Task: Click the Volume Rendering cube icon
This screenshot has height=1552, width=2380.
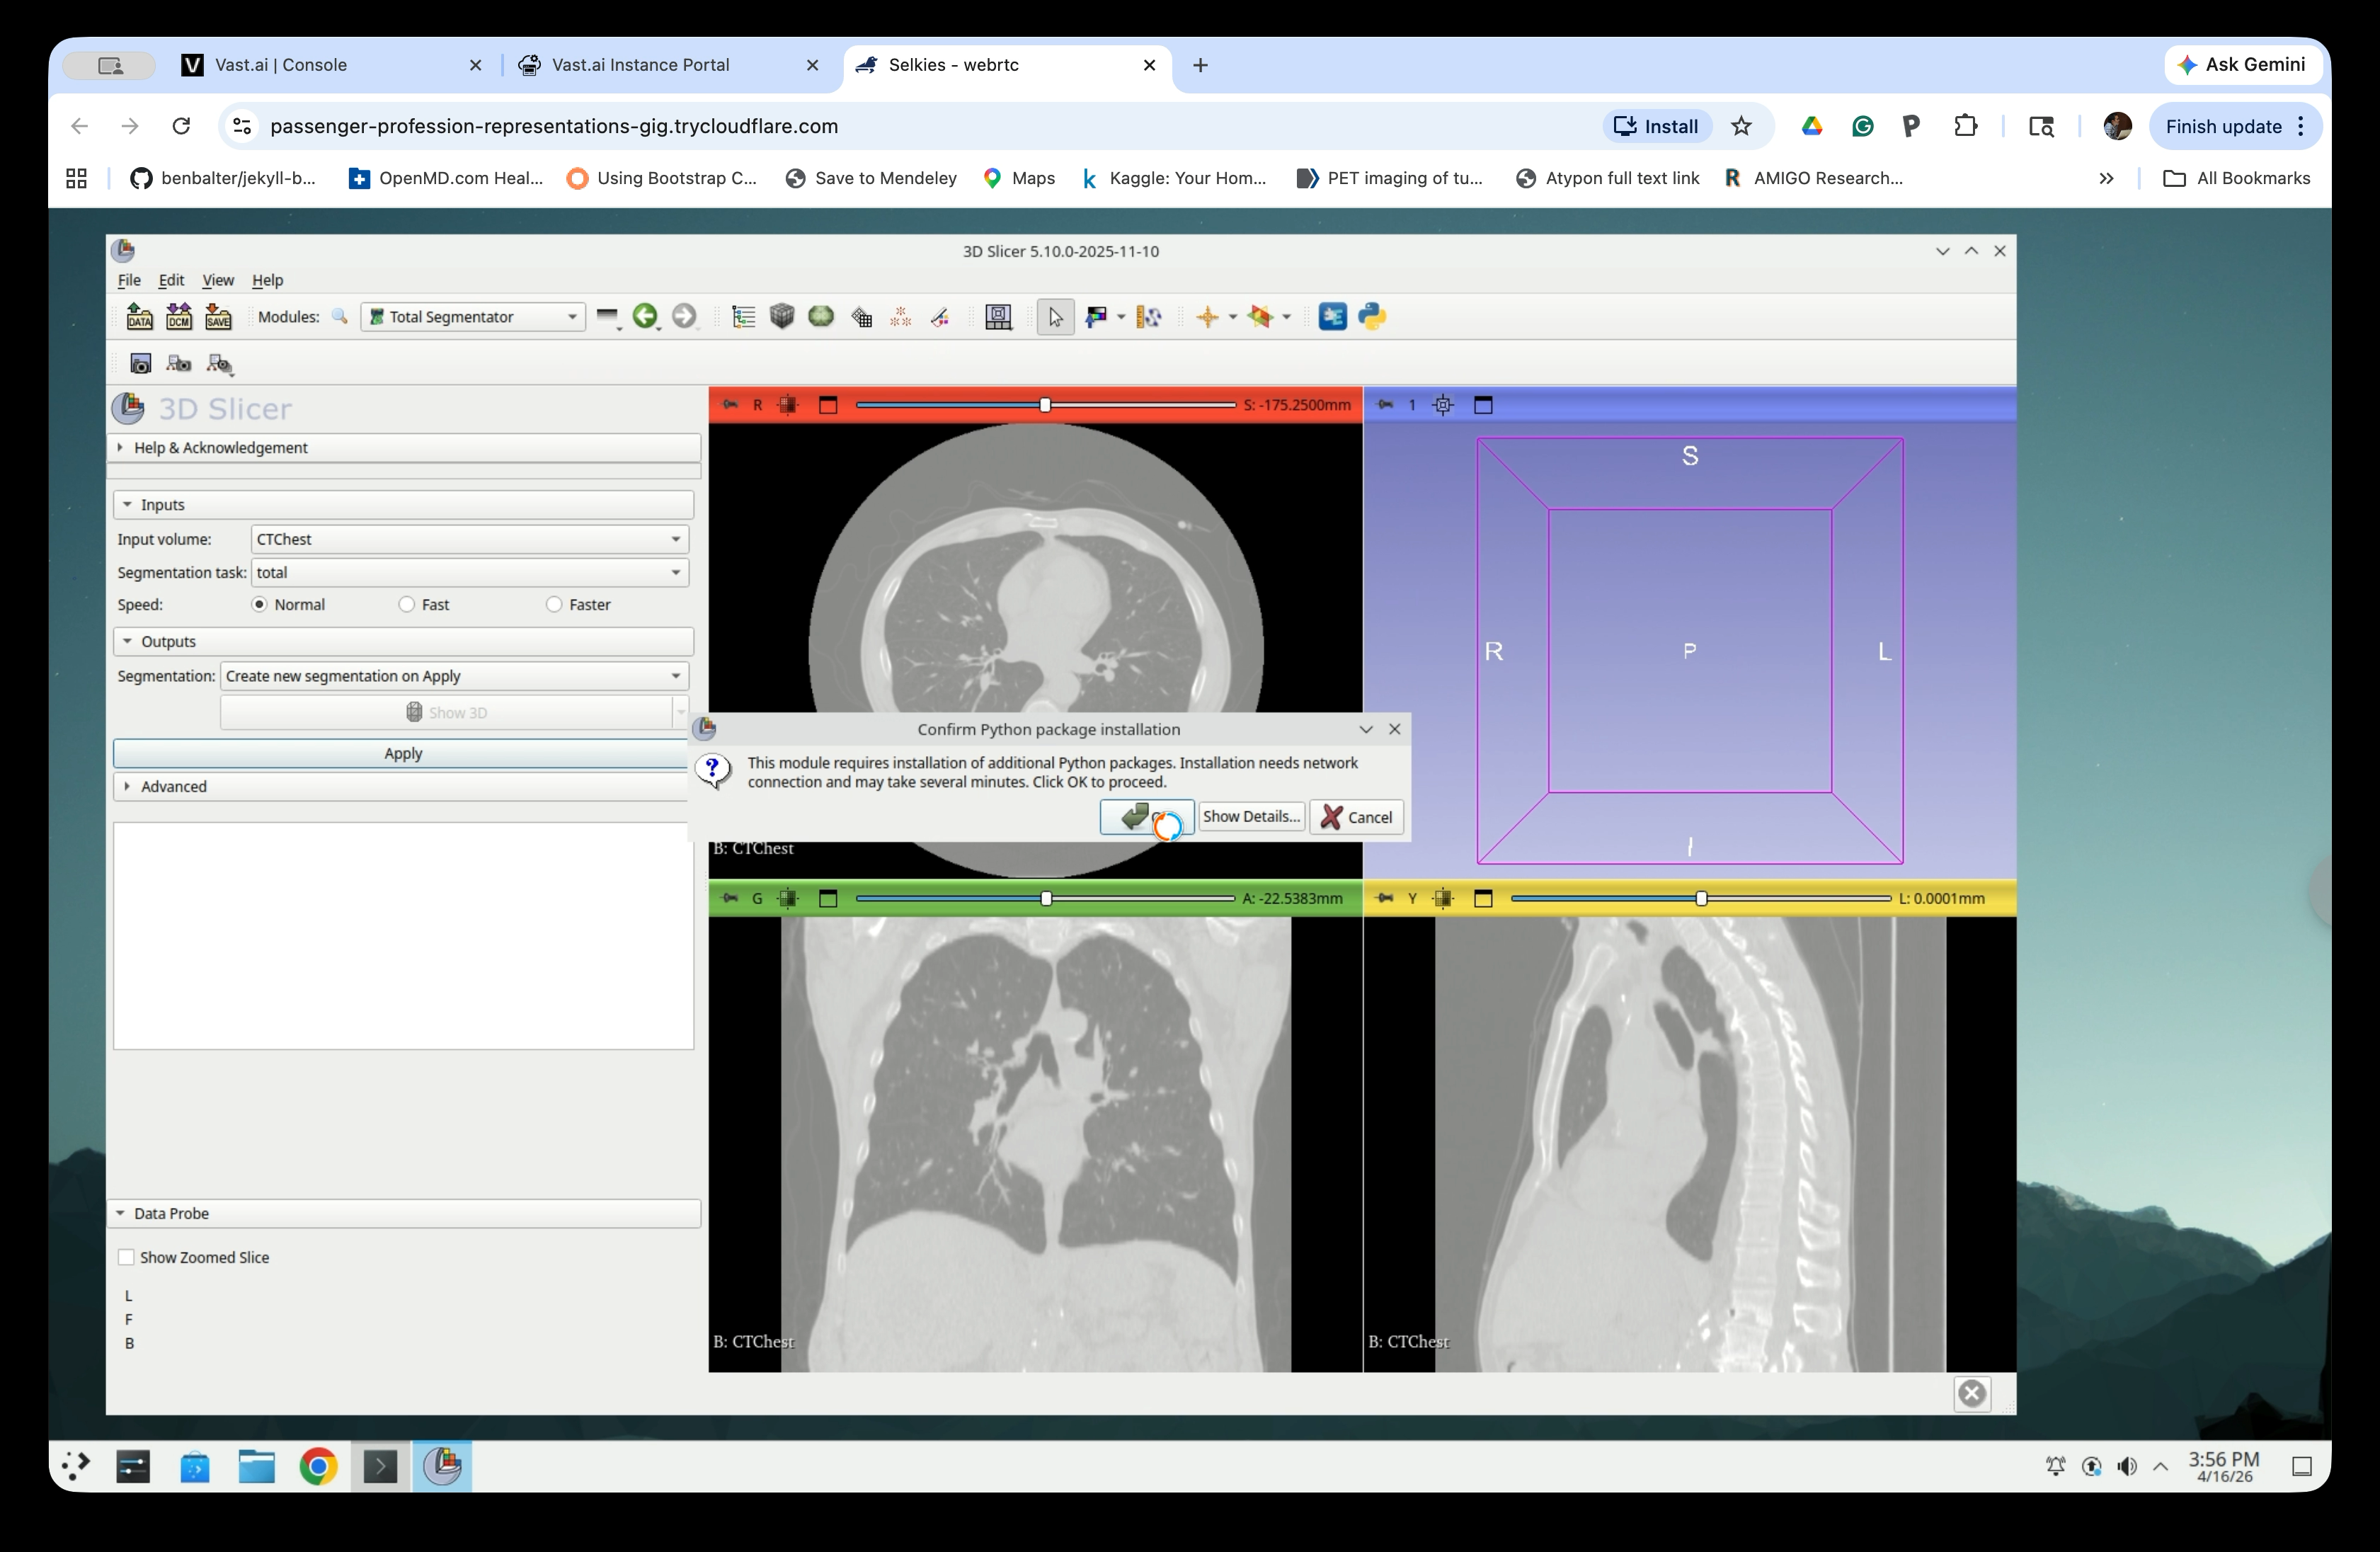Action: [x=782, y=317]
